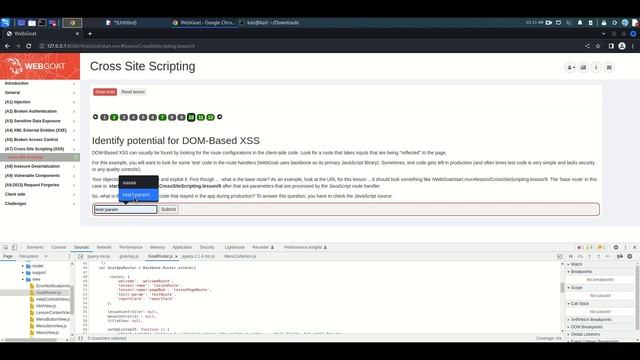Go to next lesson page arrow

point(220,117)
